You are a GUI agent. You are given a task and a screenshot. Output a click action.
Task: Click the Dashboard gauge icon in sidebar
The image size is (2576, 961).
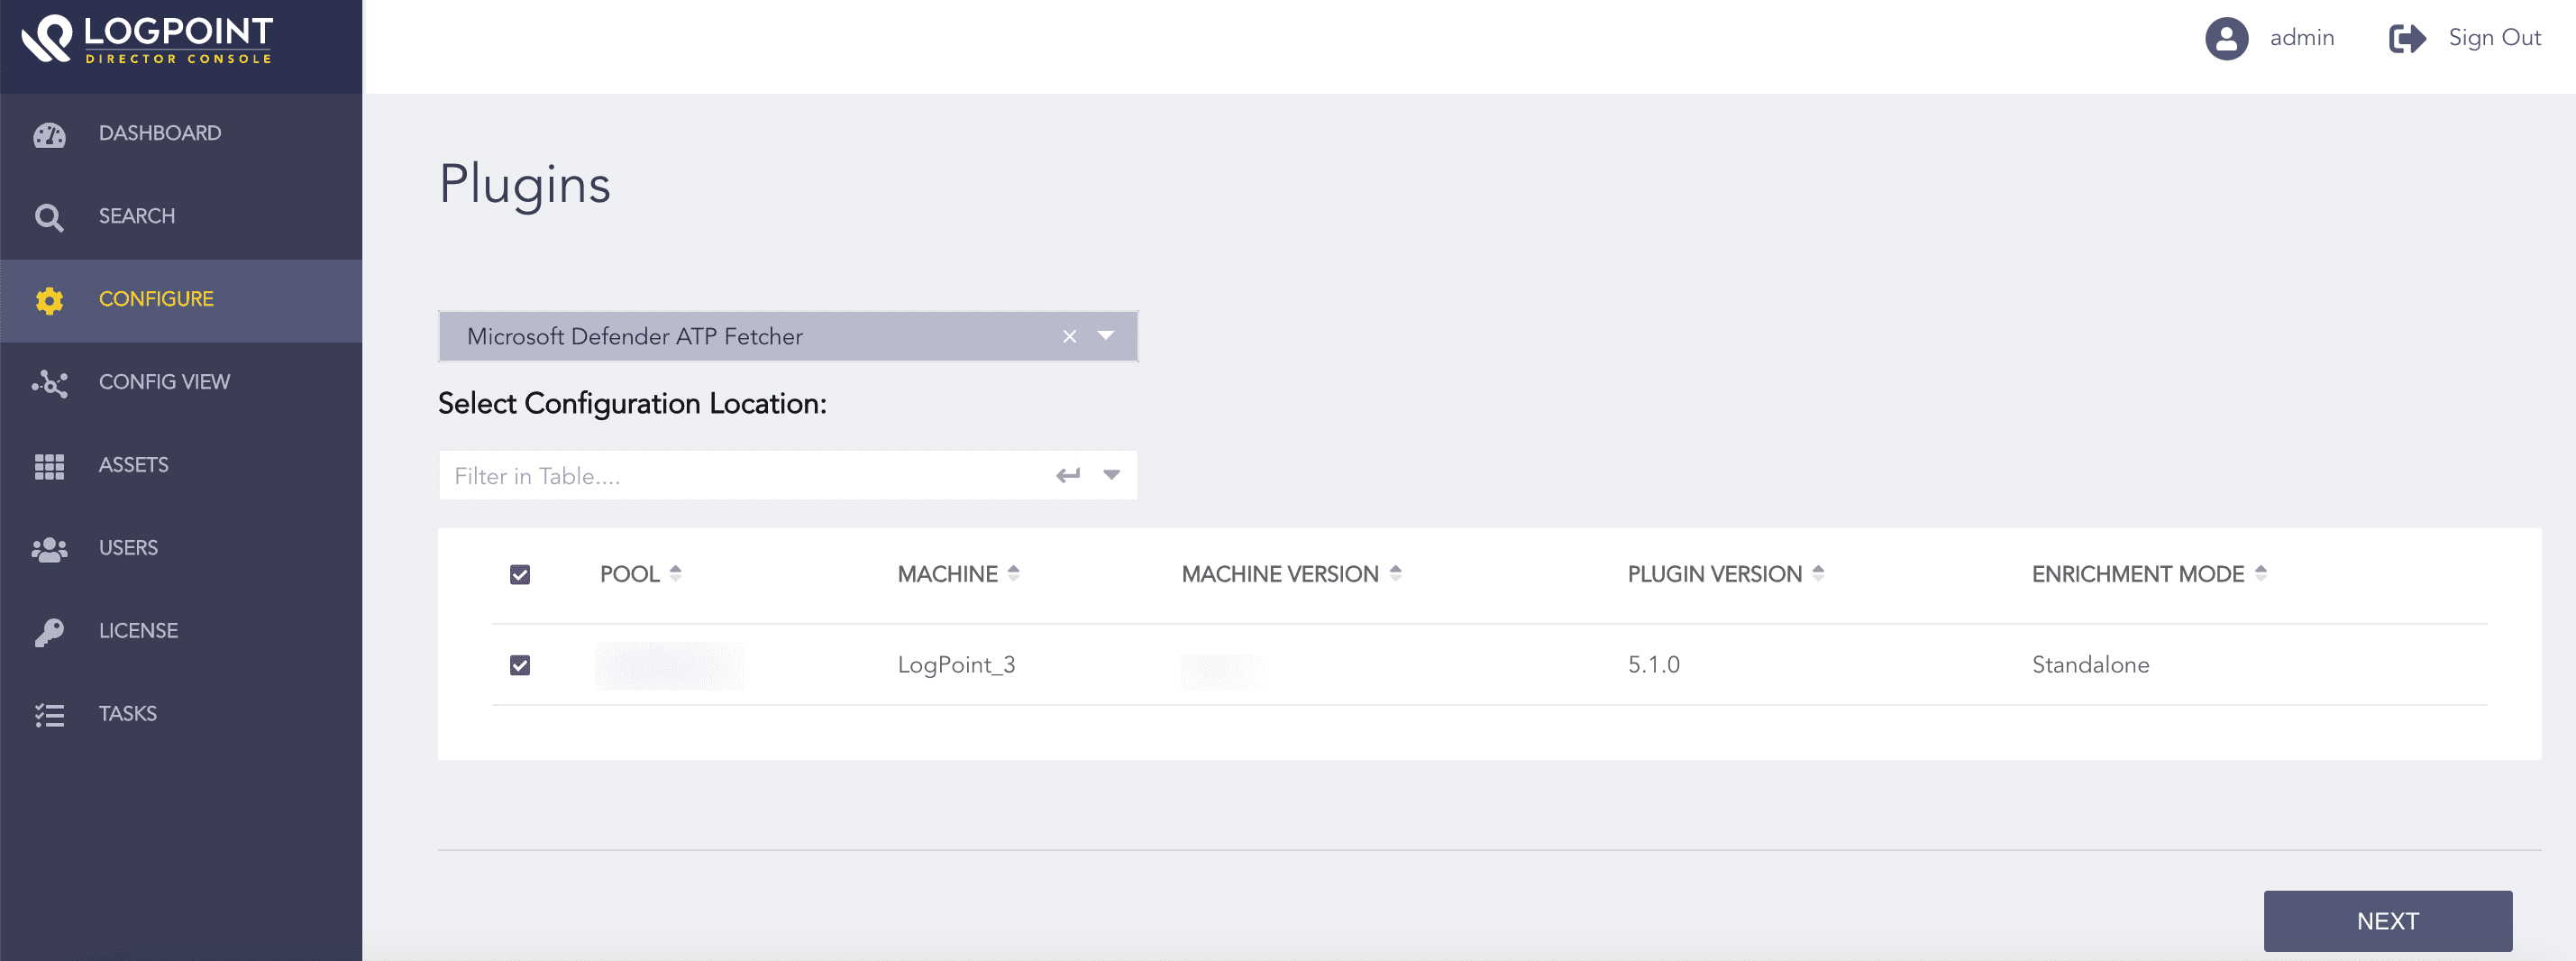coord(49,134)
